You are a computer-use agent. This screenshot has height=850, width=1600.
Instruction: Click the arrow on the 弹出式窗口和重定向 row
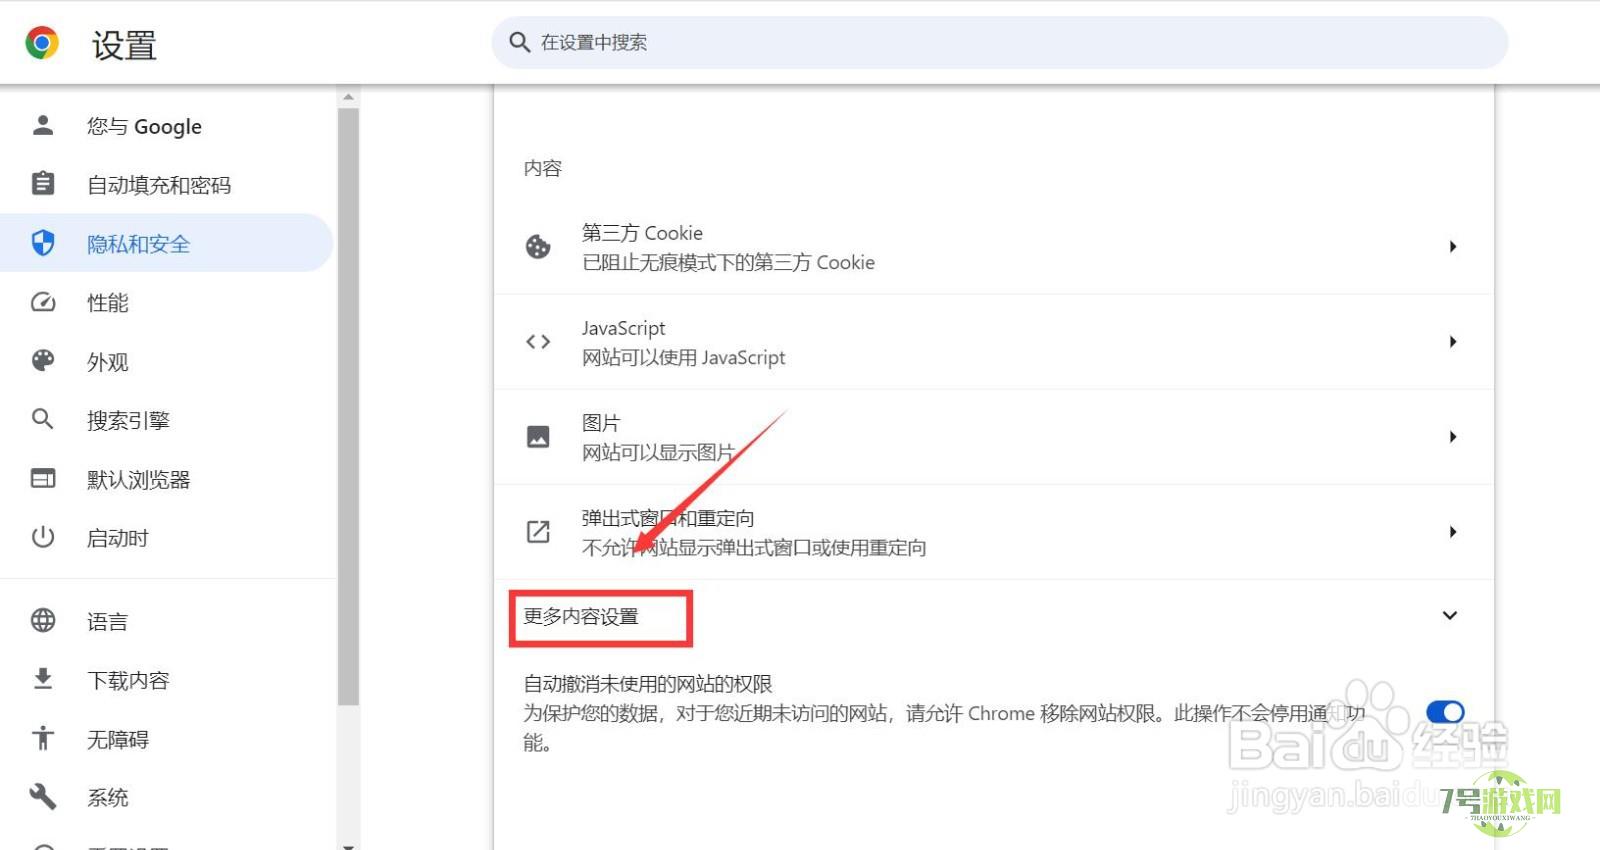(x=1452, y=532)
